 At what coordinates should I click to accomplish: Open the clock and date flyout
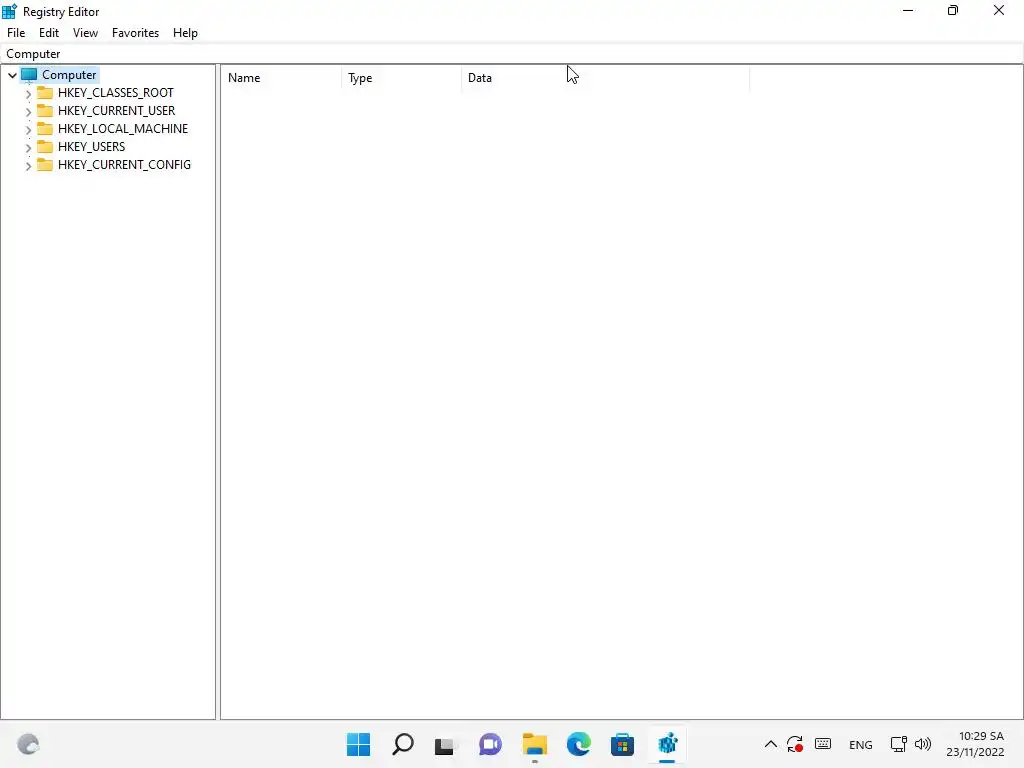pyautogui.click(x=976, y=744)
